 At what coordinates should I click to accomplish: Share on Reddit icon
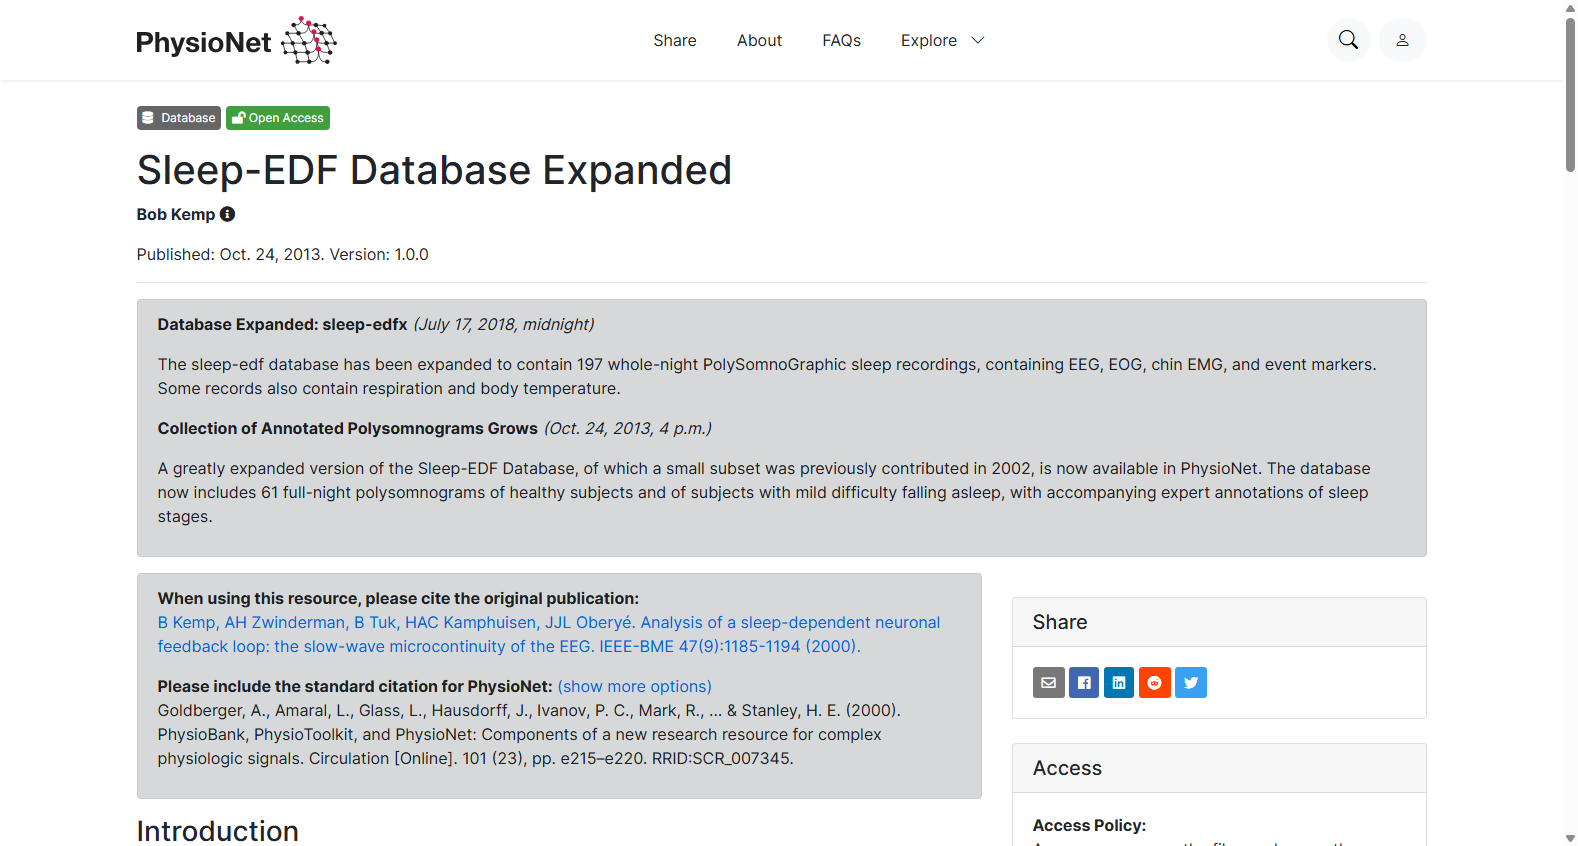(1155, 682)
